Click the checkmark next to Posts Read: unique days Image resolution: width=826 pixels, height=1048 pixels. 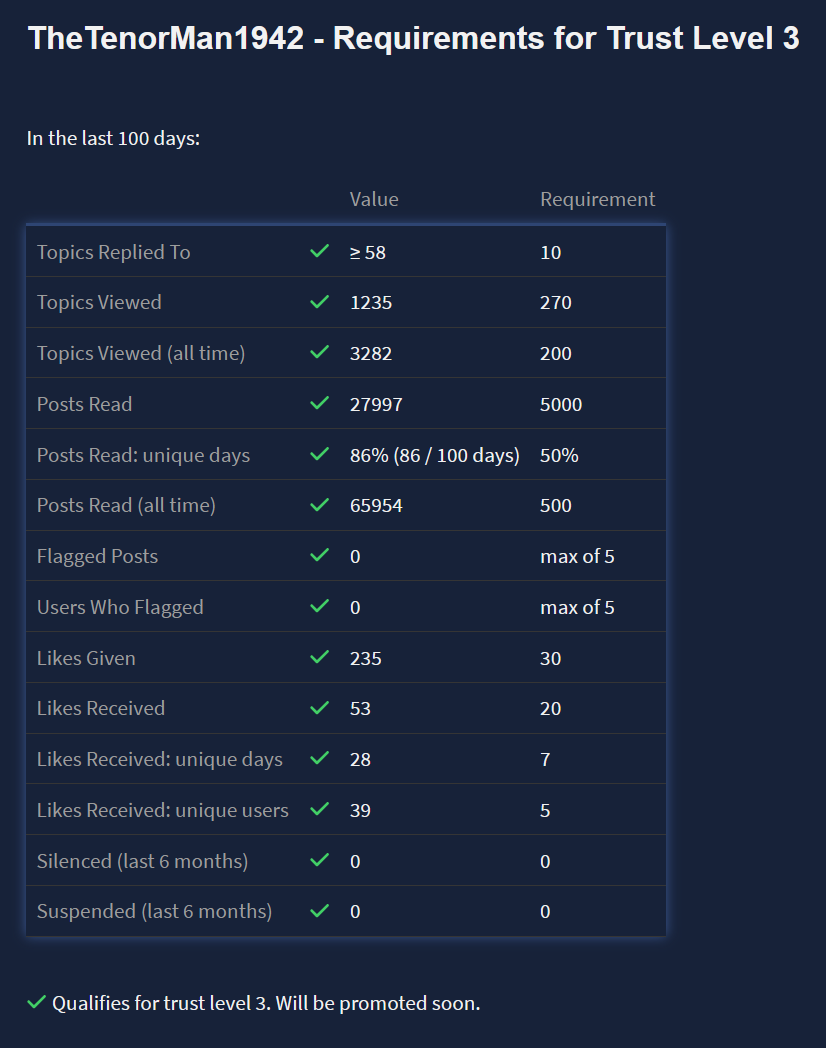[320, 455]
